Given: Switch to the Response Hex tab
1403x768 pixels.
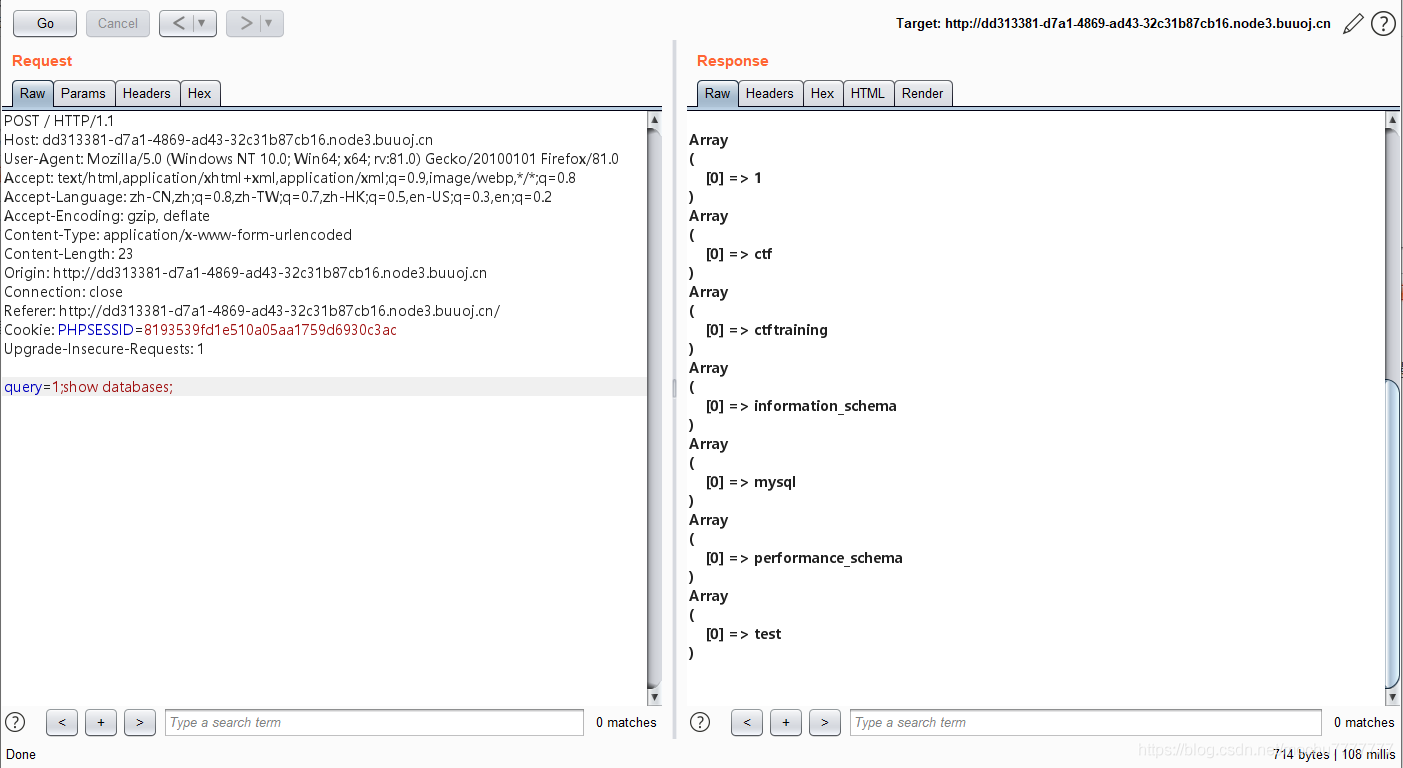Looking at the screenshot, I should point(823,93).
